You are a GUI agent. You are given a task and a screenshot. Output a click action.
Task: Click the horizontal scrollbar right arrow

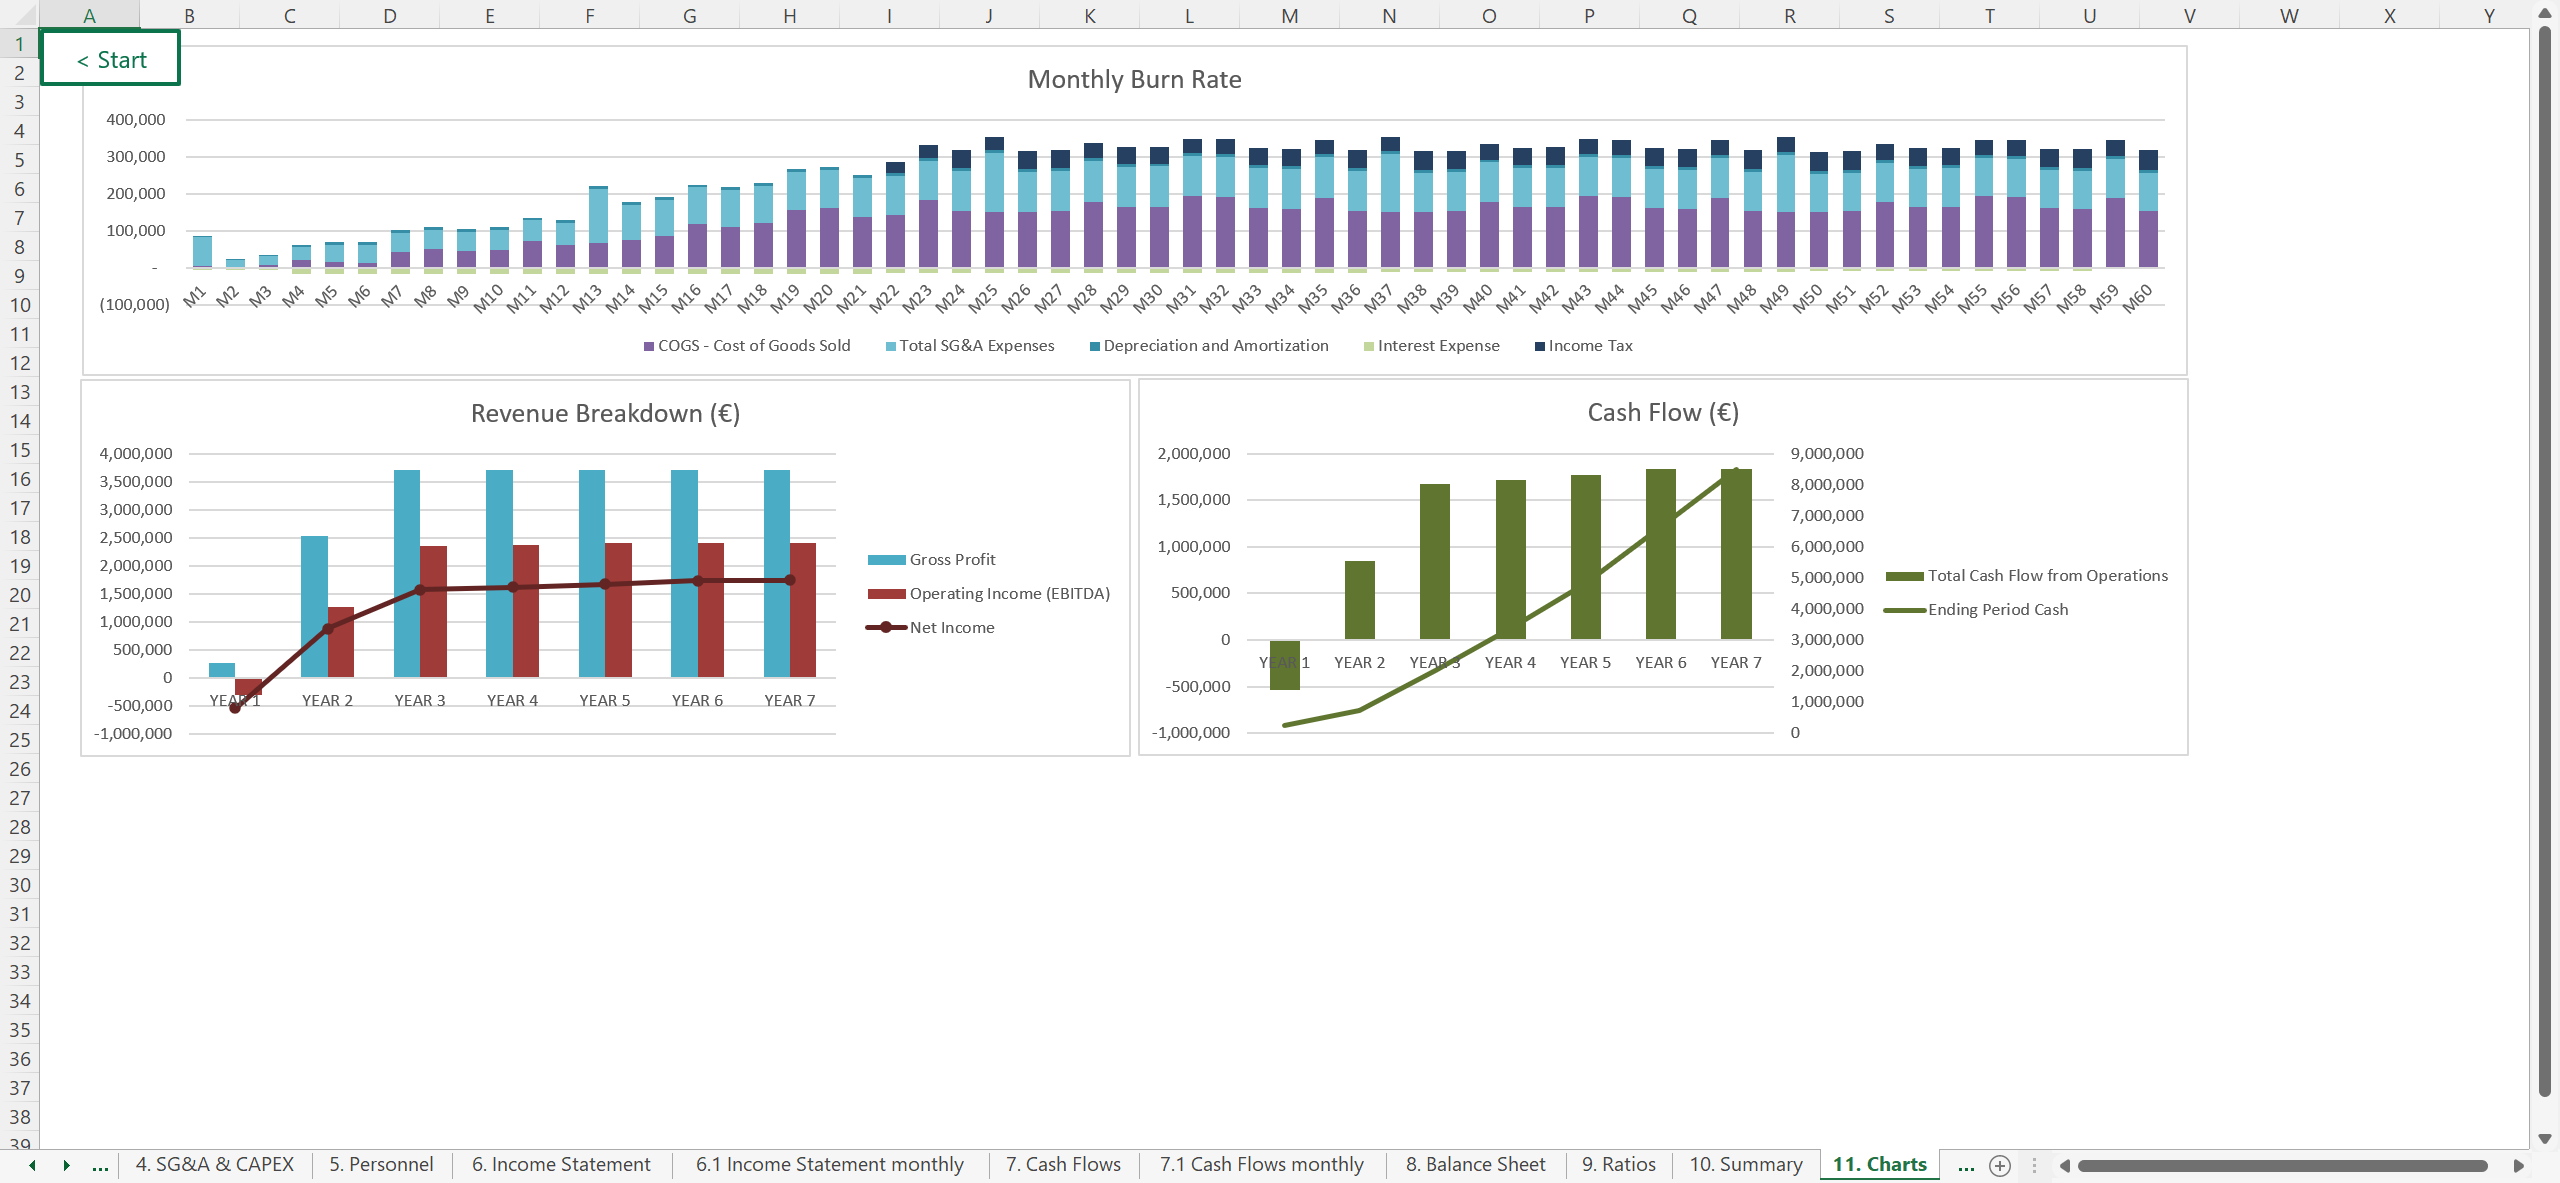pyautogui.click(x=2518, y=1165)
